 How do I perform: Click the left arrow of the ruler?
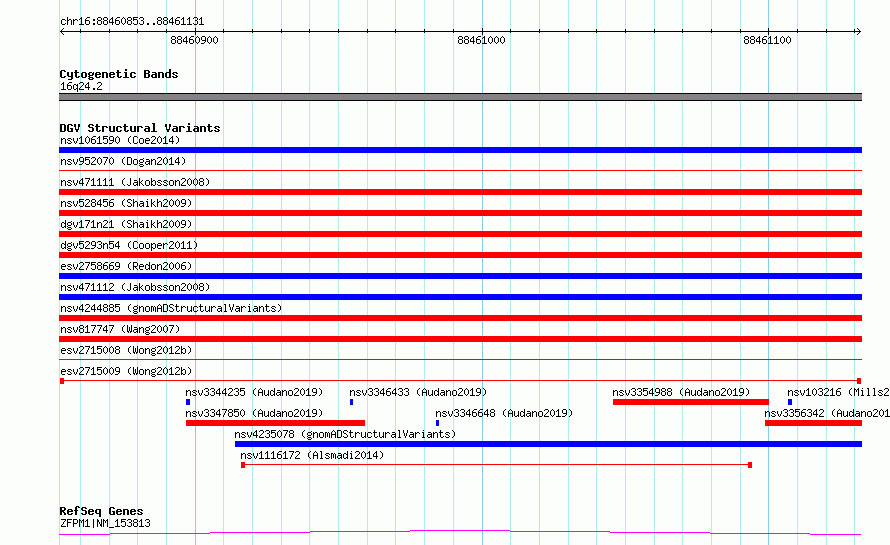[x=62, y=31]
